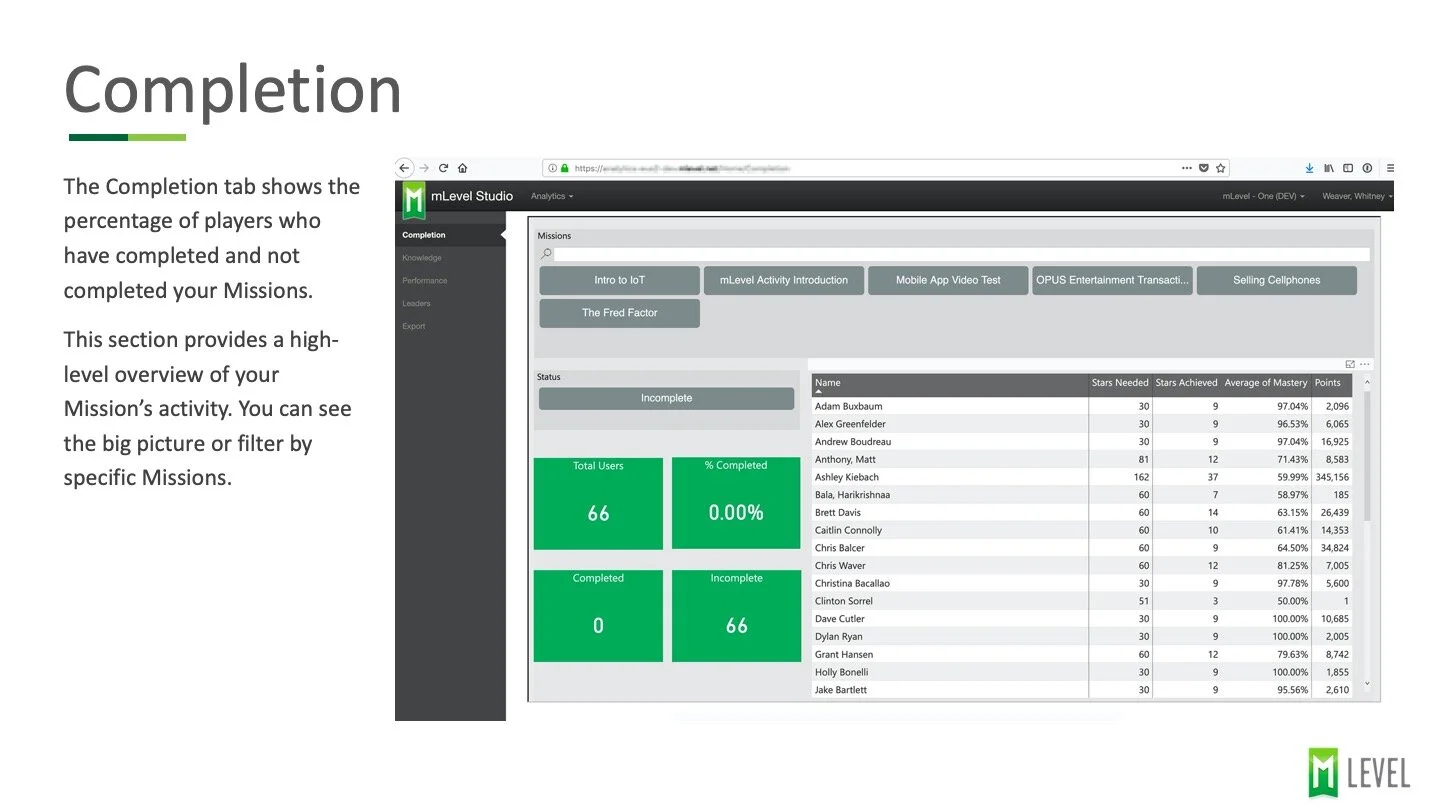This screenshot has width=1440, height=810.
Task: Open the page actions three-dot menu in address bar
Action: click(x=1187, y=168)
